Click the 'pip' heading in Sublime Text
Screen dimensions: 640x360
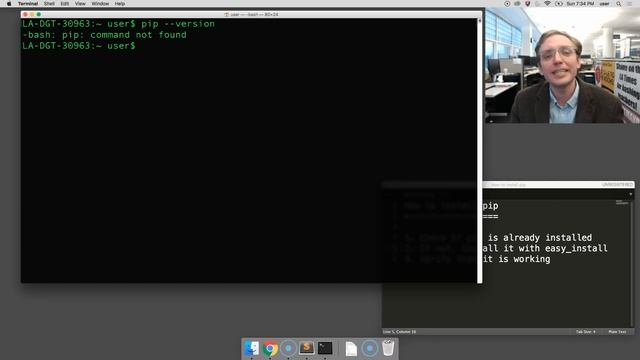pyautogui.click(x=490, y=205)
